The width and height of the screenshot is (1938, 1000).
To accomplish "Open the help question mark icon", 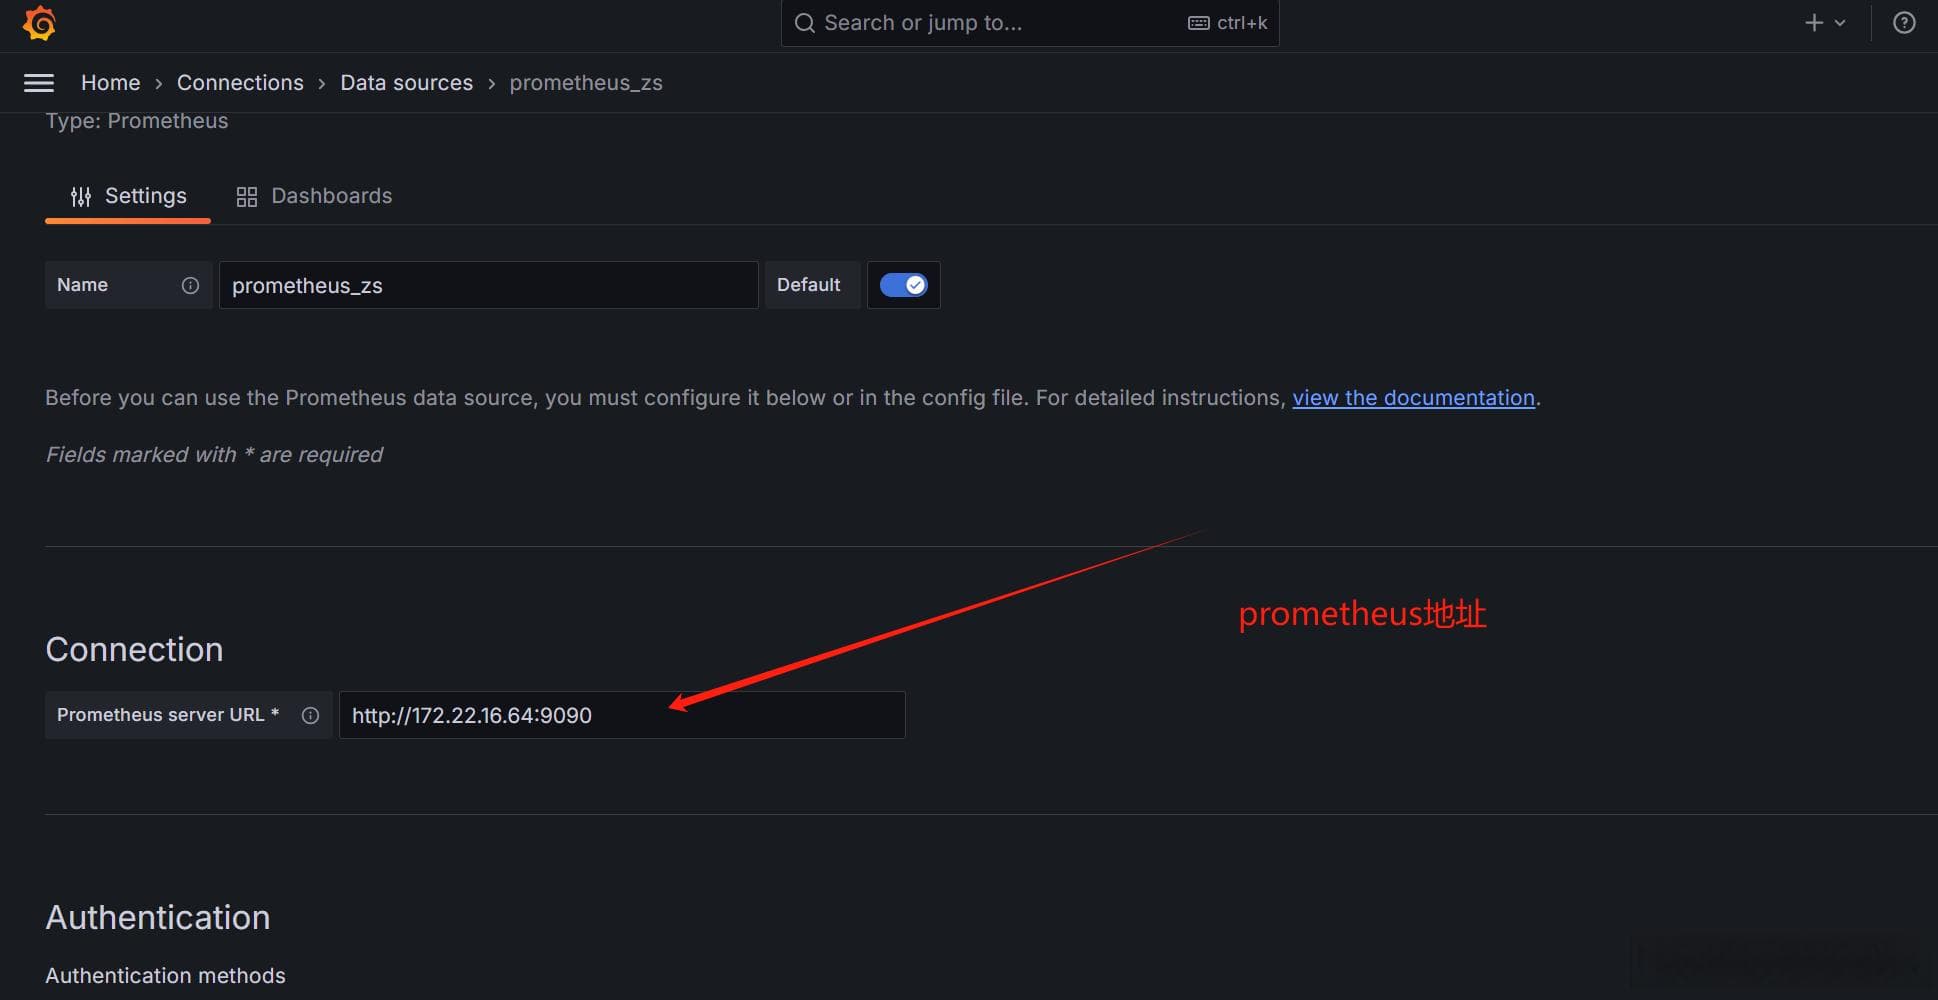I will click(1904, 23).
